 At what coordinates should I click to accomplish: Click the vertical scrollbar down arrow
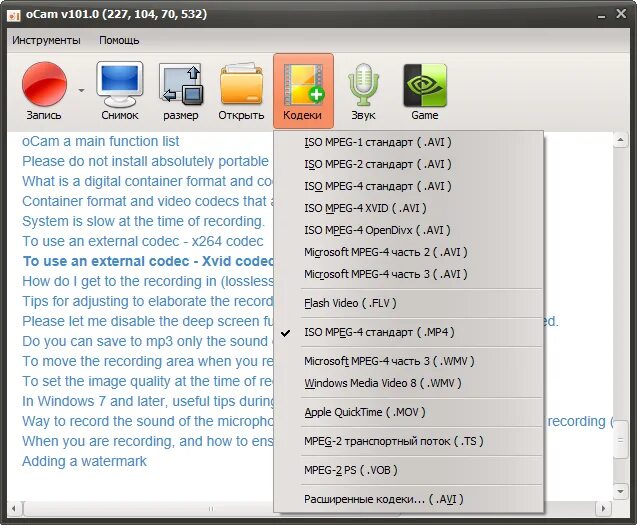pos(620,491)
